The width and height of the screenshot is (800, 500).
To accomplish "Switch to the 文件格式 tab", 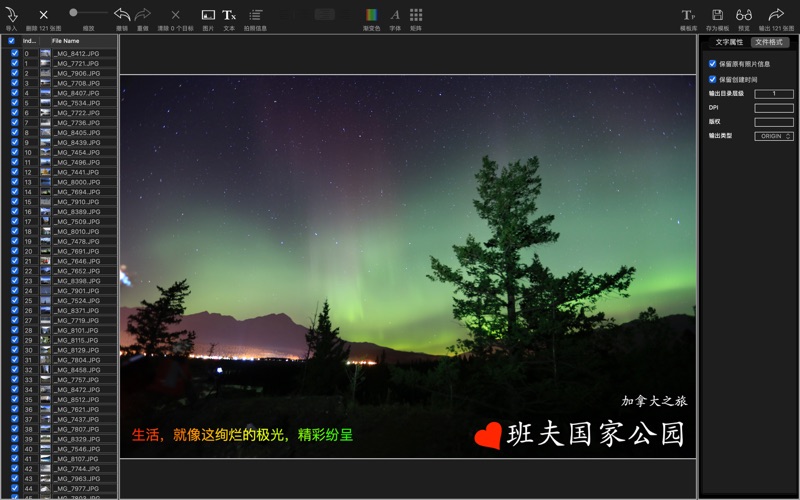I will (769, 42).
